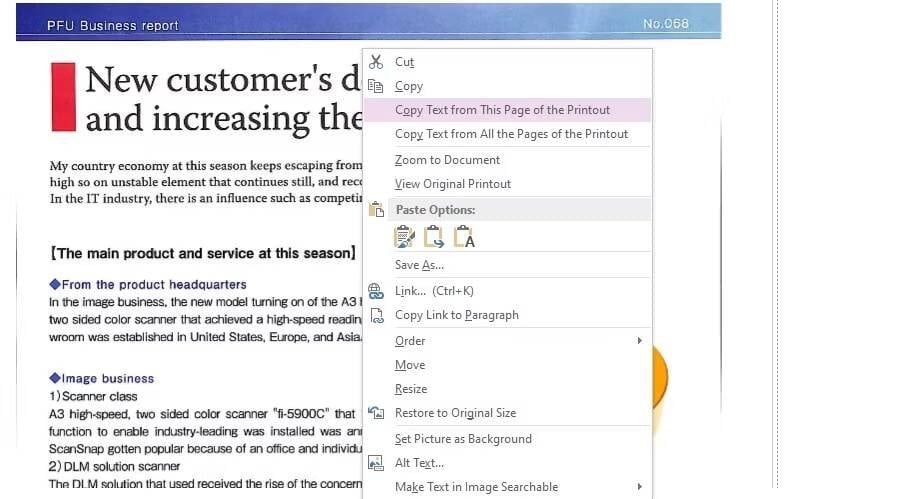The image size is (903, 499).
Task: Select Resize from the context menu
Action: (507, 389)
